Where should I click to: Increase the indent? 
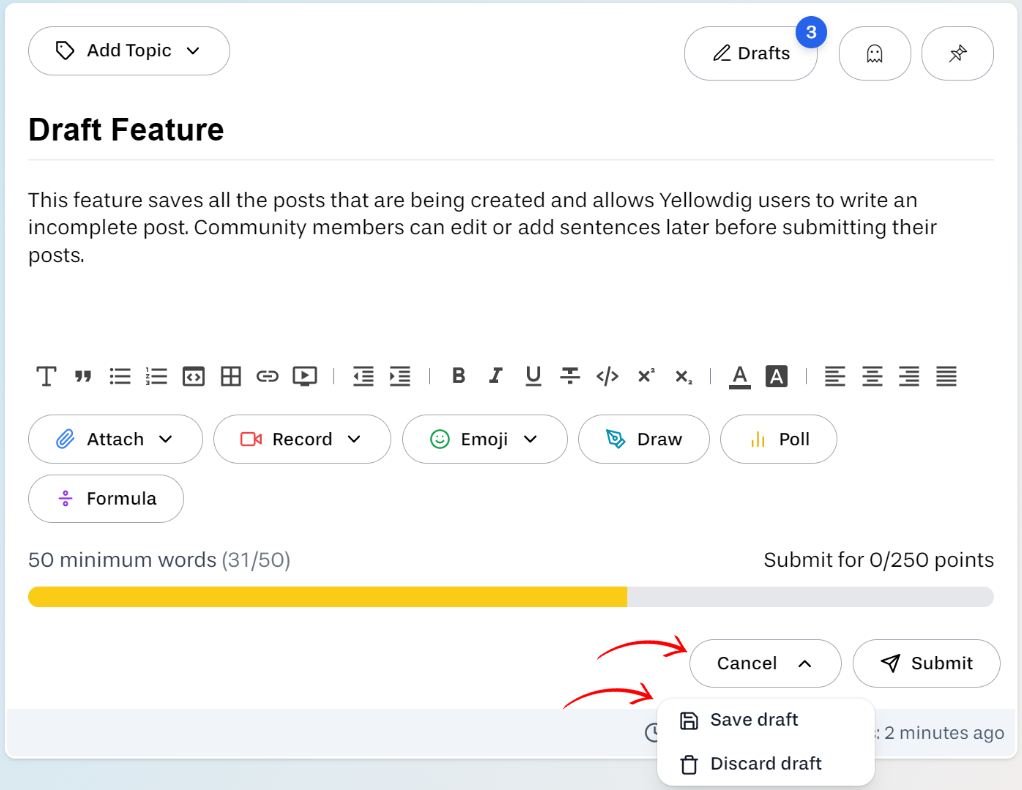point(400,376)
